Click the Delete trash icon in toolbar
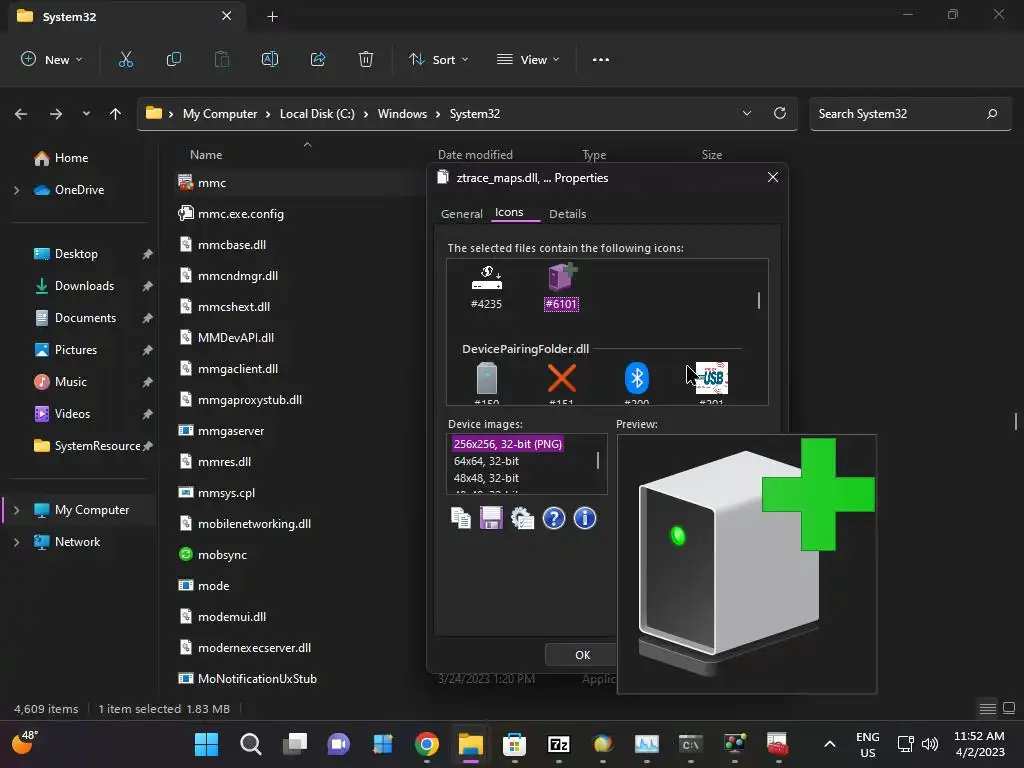The image size is (1024, 768). click(366, 59)
